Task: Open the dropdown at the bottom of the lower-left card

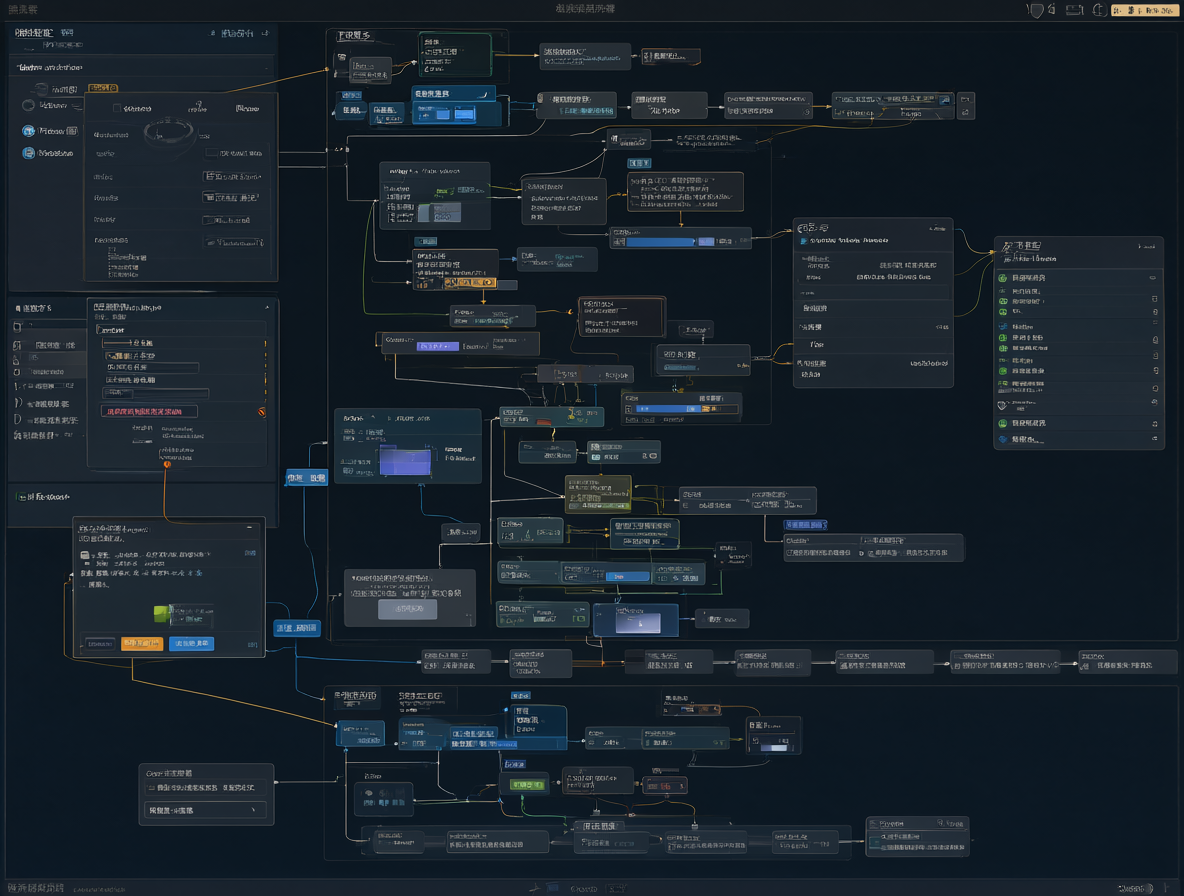Action: [205, 810]
